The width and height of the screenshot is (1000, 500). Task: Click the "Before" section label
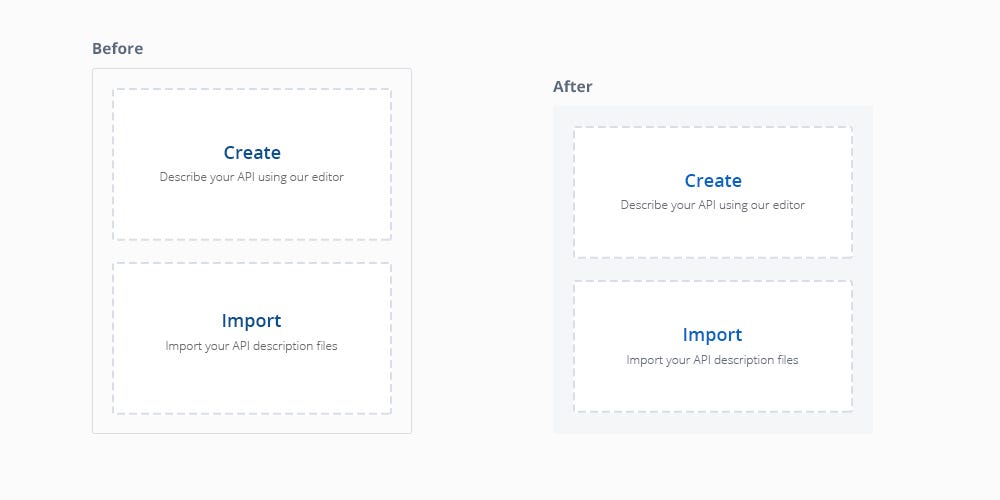pyautogui.click(x=117, y=48)
